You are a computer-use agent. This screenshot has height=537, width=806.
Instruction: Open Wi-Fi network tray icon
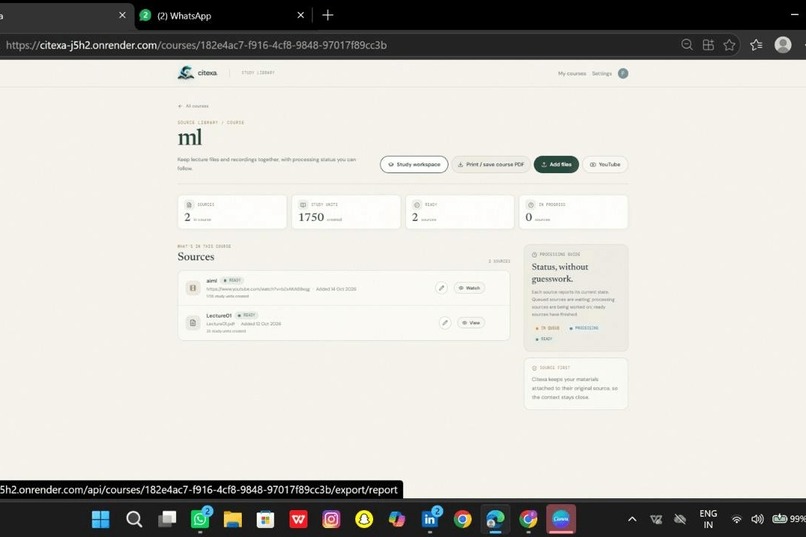737,519
